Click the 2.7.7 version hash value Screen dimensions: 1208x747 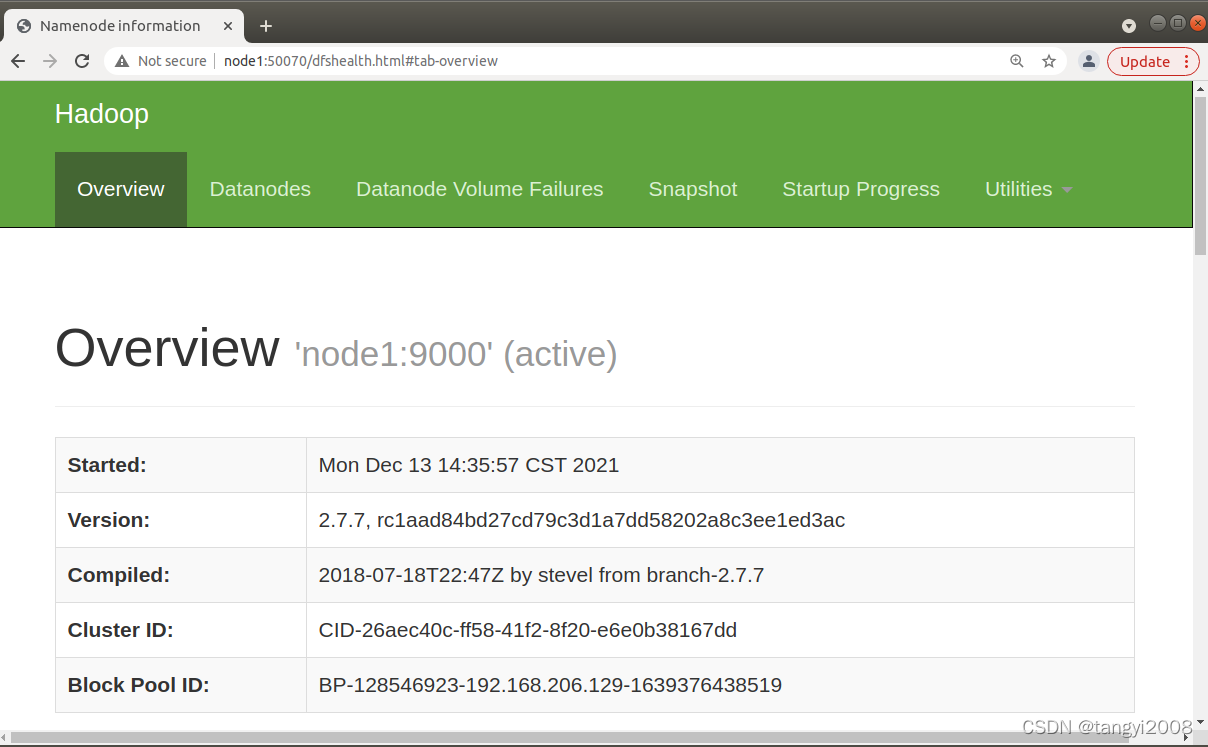point(582,520)
